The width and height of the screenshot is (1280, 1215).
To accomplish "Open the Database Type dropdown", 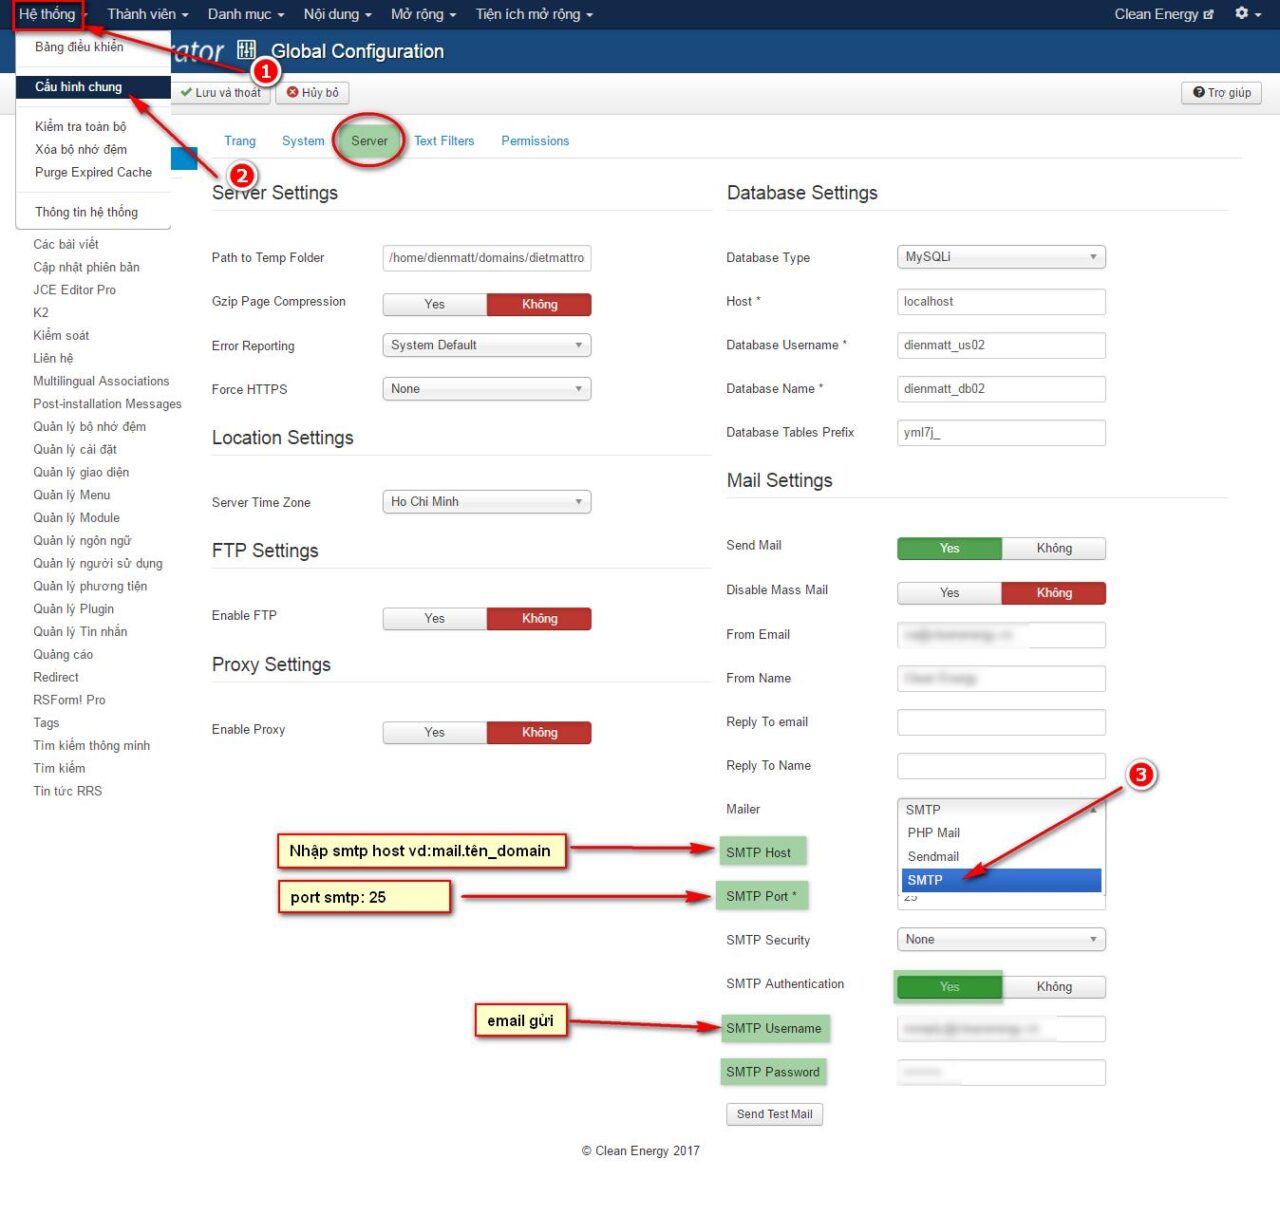I will pyautogui.click(x=1002, y=257).
